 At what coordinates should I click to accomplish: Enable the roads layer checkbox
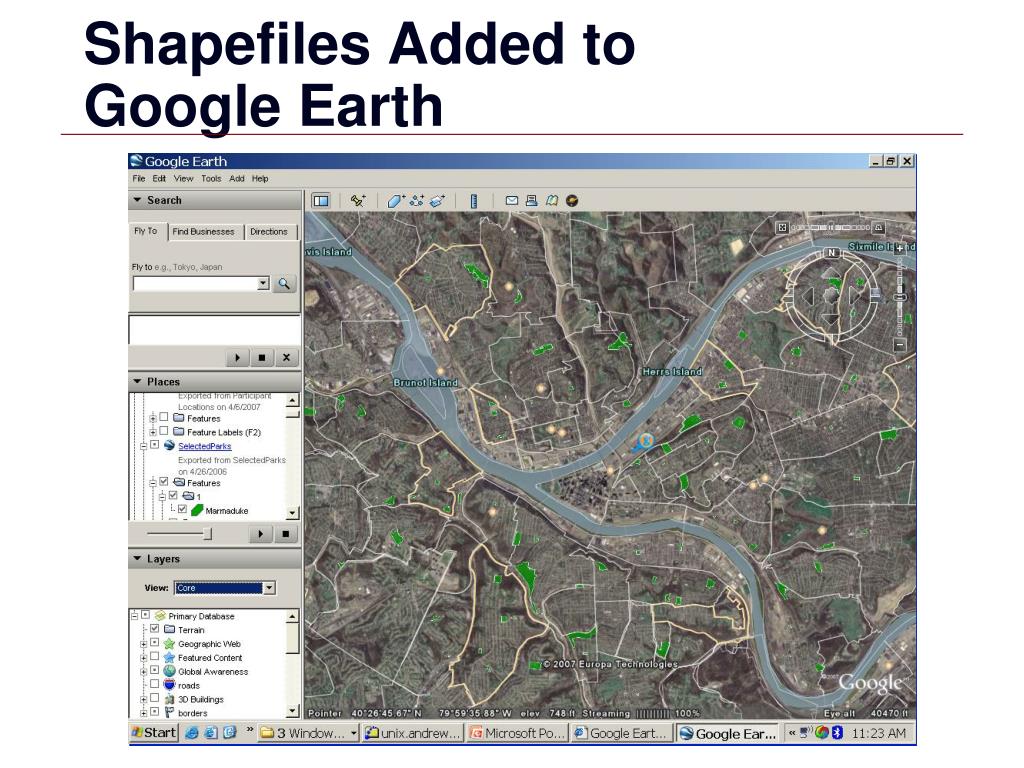coord(155,684)
